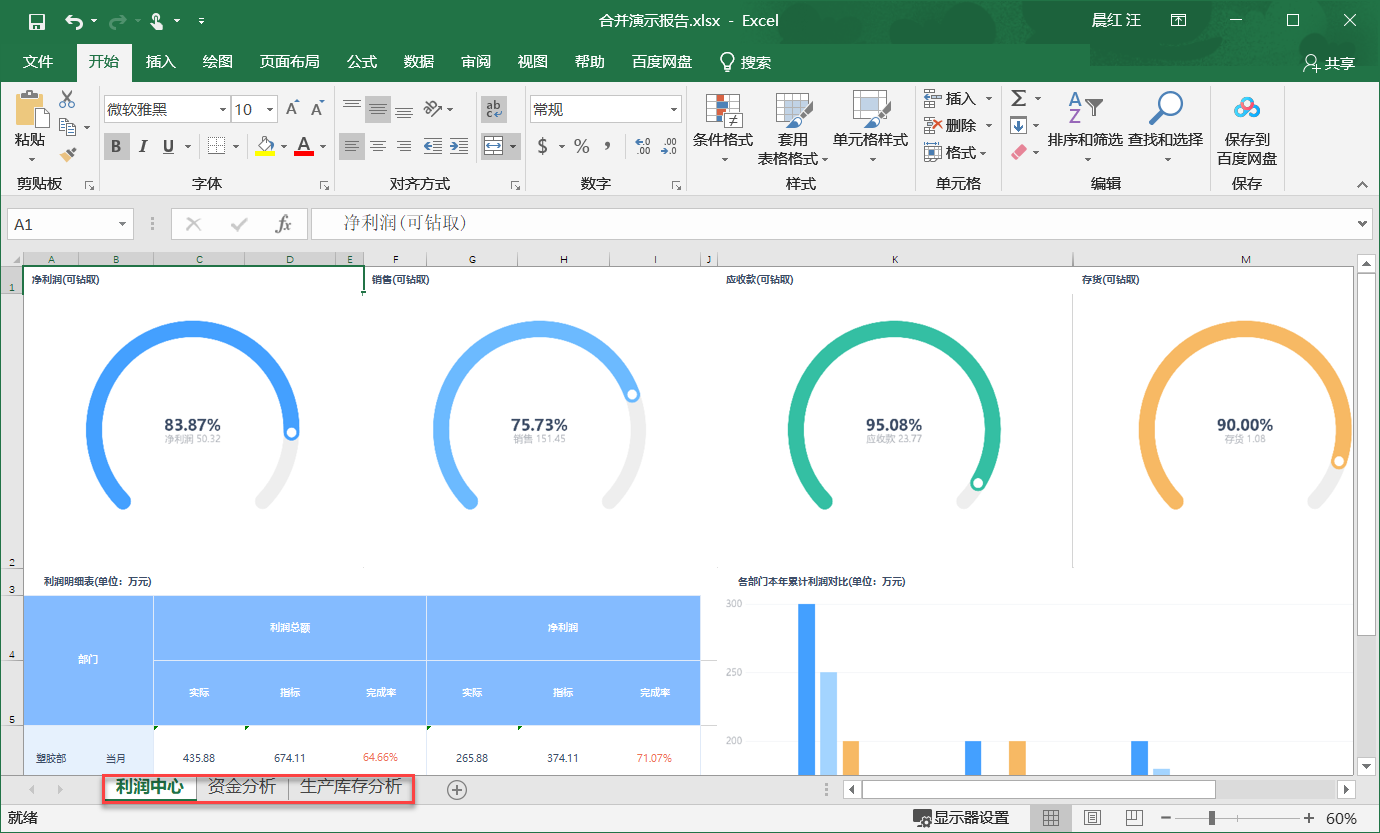
Task: Switch to Page Layout view in status bar
Action: pos(1093,818)
